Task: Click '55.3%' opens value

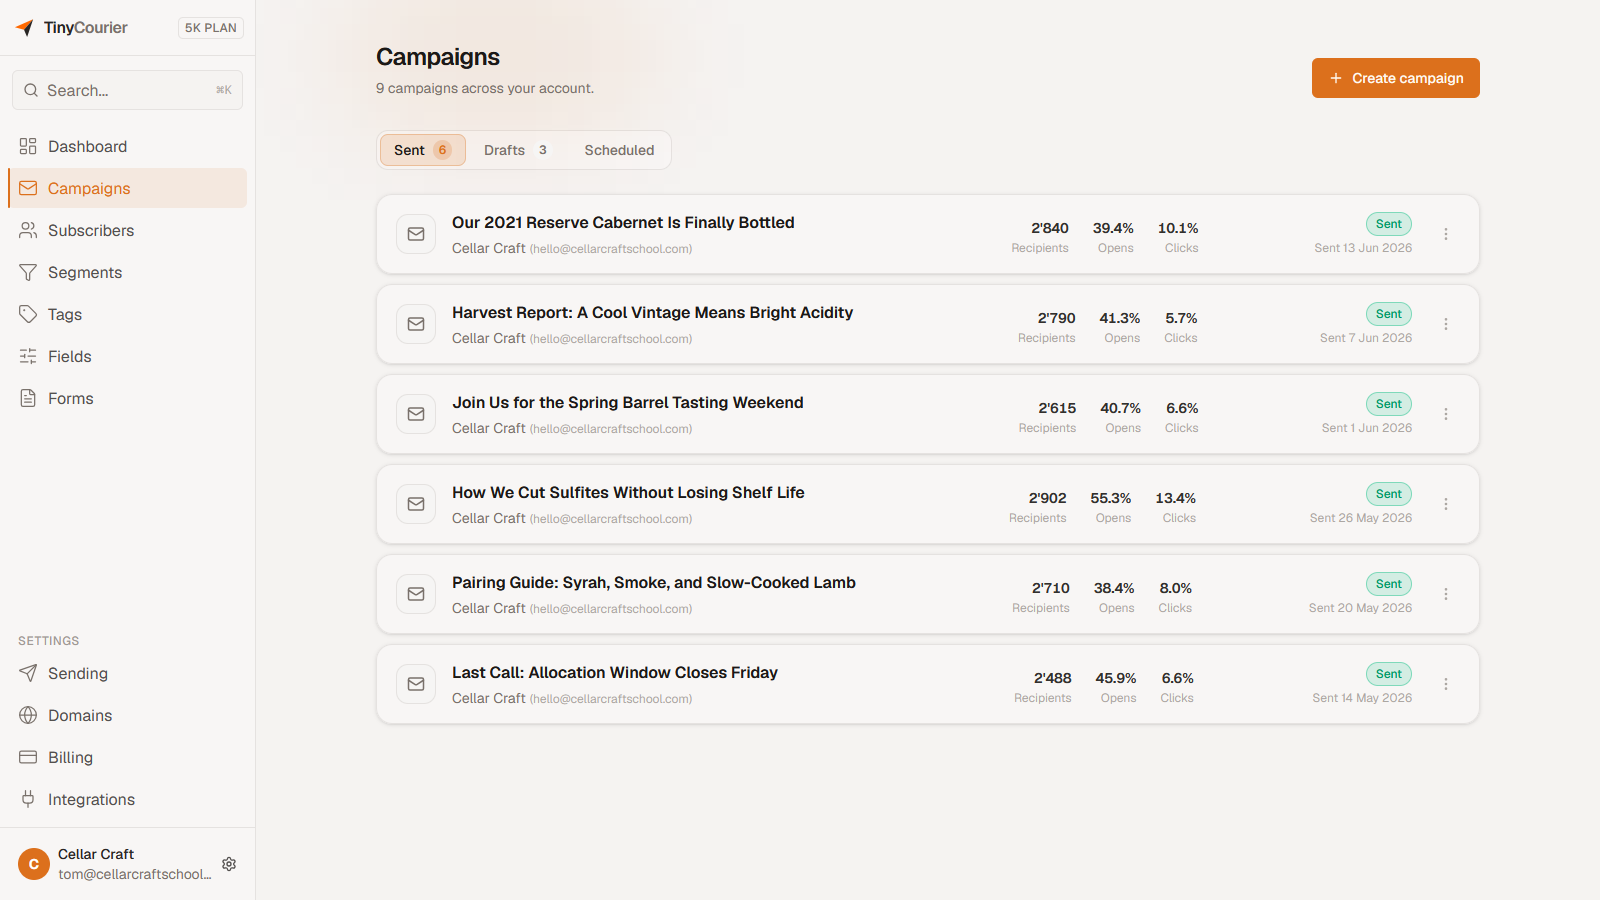Action: click(x=1111, y=498)
